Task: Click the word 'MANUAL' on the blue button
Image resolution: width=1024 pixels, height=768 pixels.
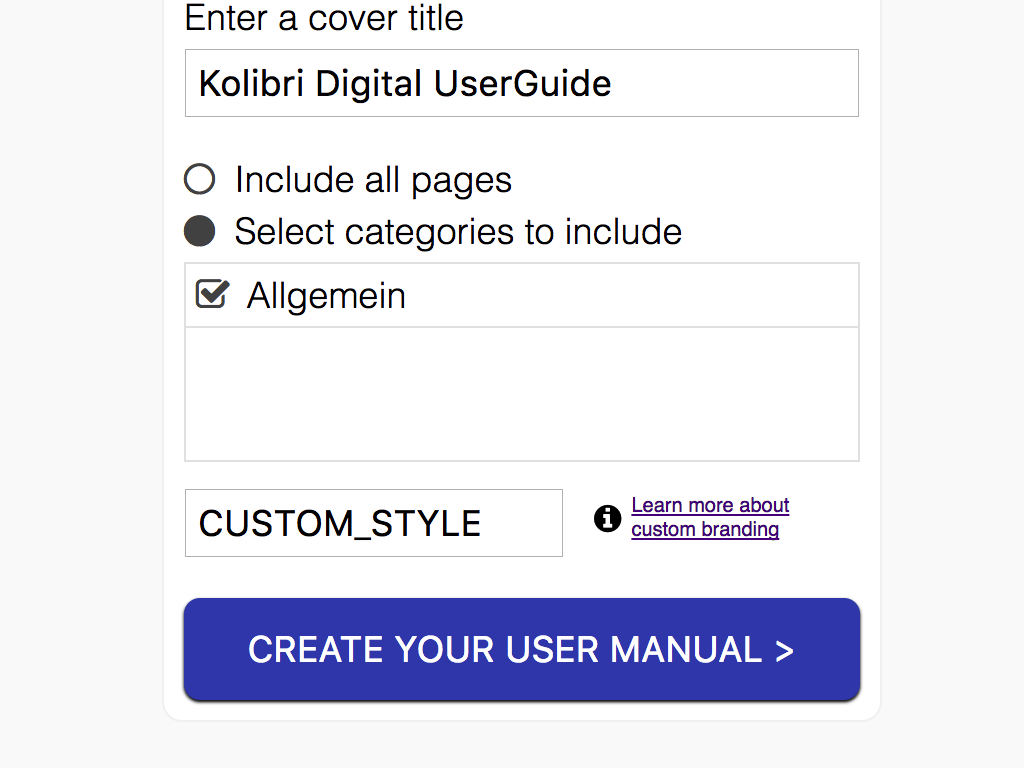Action: 686,650
